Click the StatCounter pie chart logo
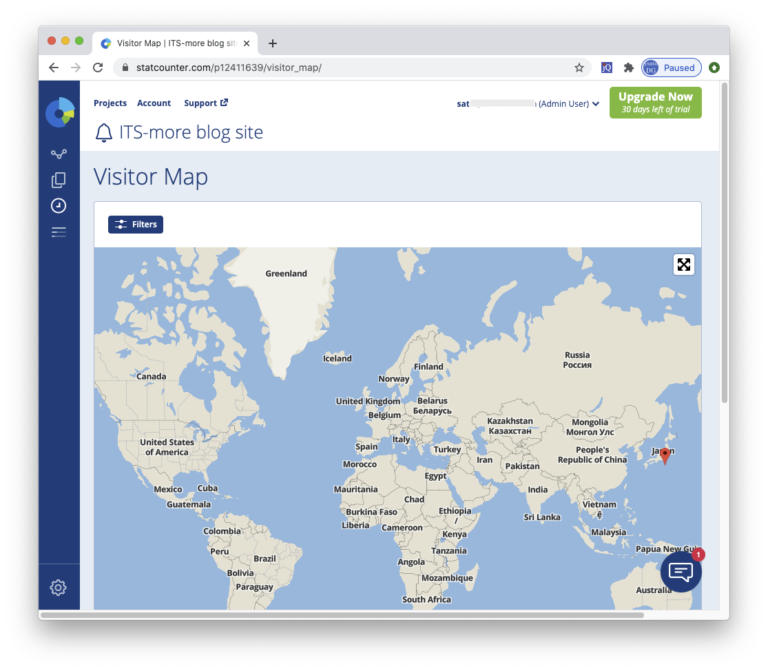Viewport: 768px width, 671px height. point(59,112)
